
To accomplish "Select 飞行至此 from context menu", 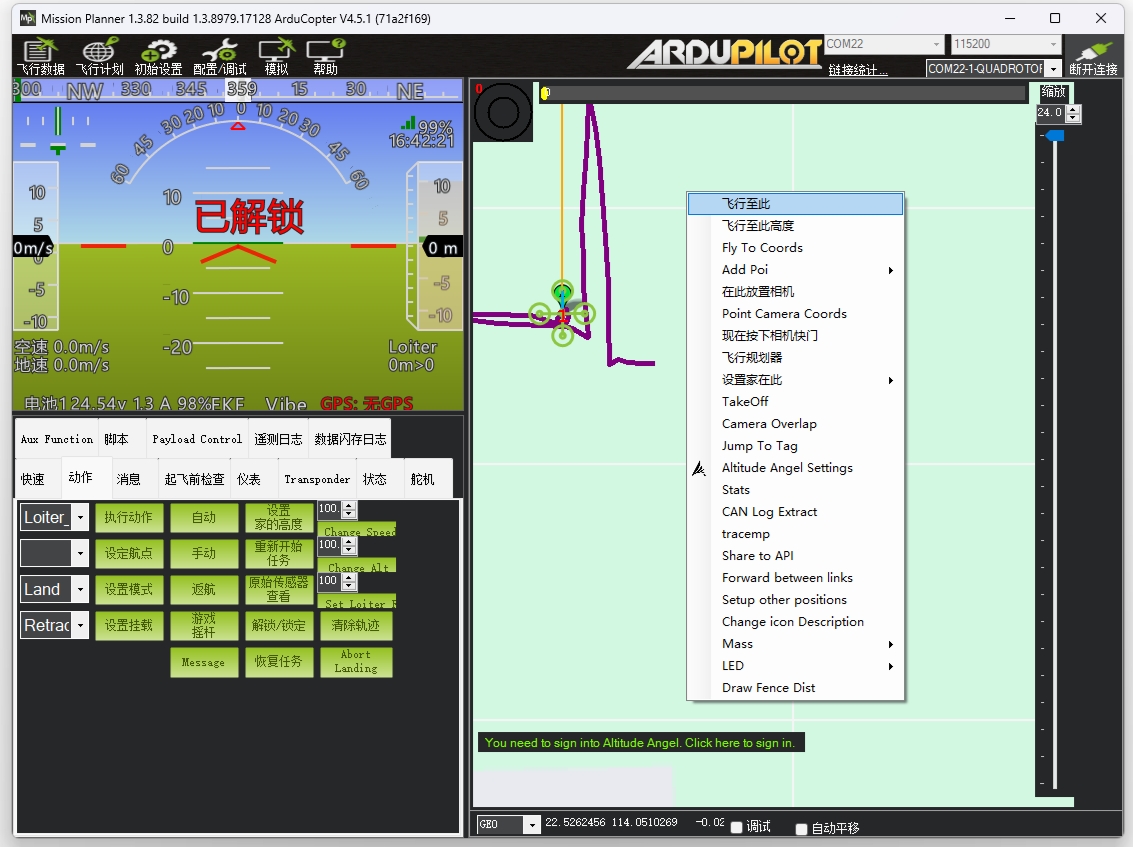I will tap(796, 204).
